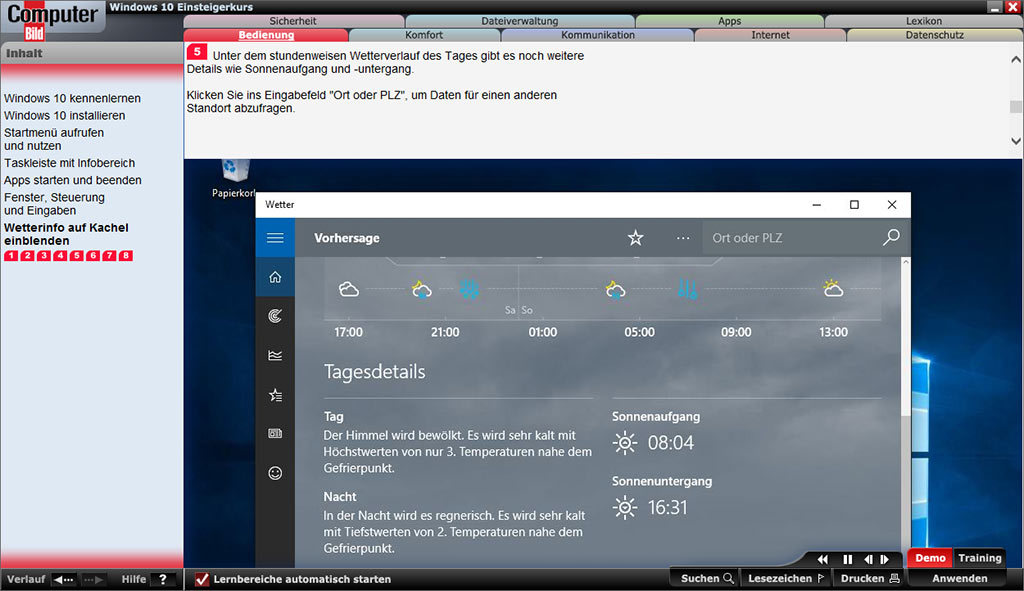1024x591 pixels.
Task: Open lesson Fenster, Steuerung und Eingaben
Action: 54,204
